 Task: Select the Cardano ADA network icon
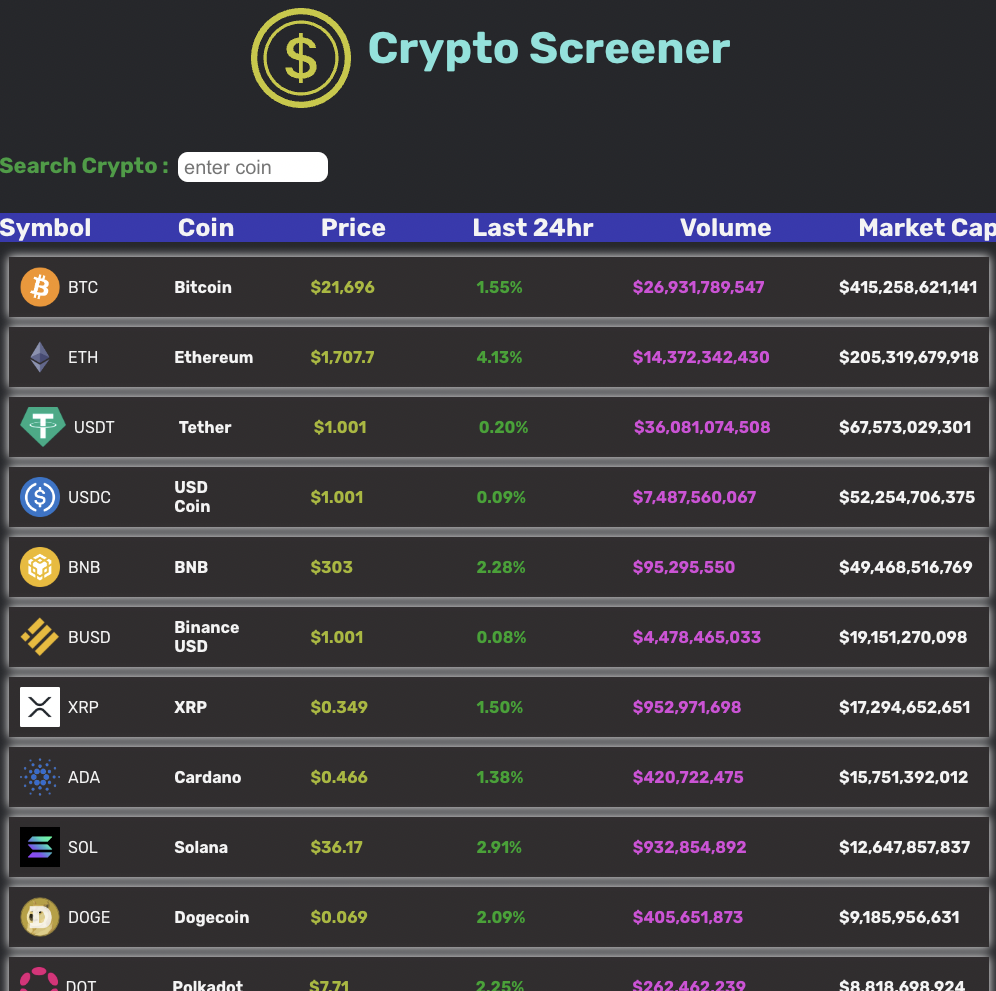point(39,777)
